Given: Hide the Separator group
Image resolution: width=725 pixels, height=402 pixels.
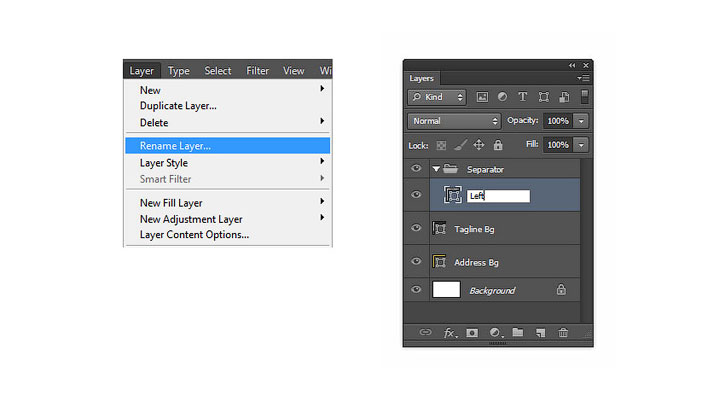Looking at the screenshot, I should tap(416, 168).
